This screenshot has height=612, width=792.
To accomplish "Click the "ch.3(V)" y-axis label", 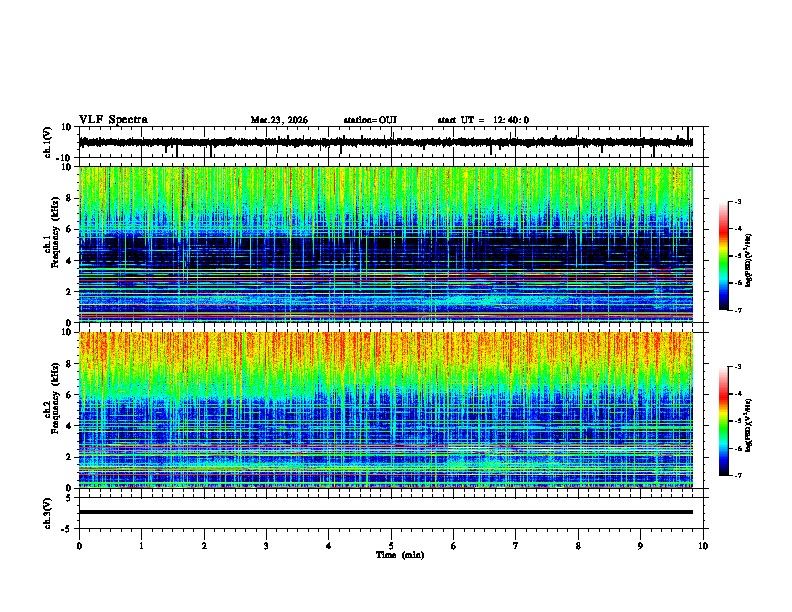I will pyautogui.click(x=48, y=513).
